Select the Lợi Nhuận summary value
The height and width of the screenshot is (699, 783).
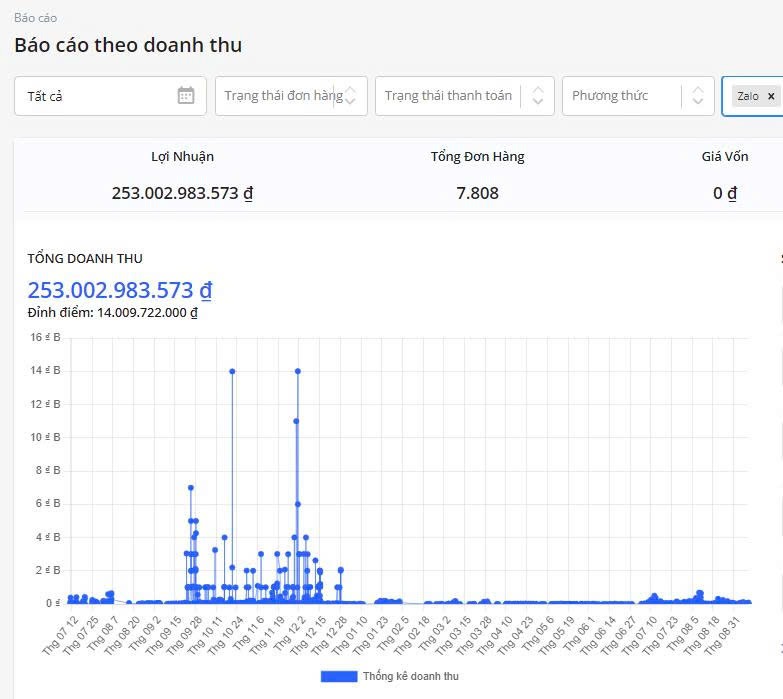(x=182, y=193)
